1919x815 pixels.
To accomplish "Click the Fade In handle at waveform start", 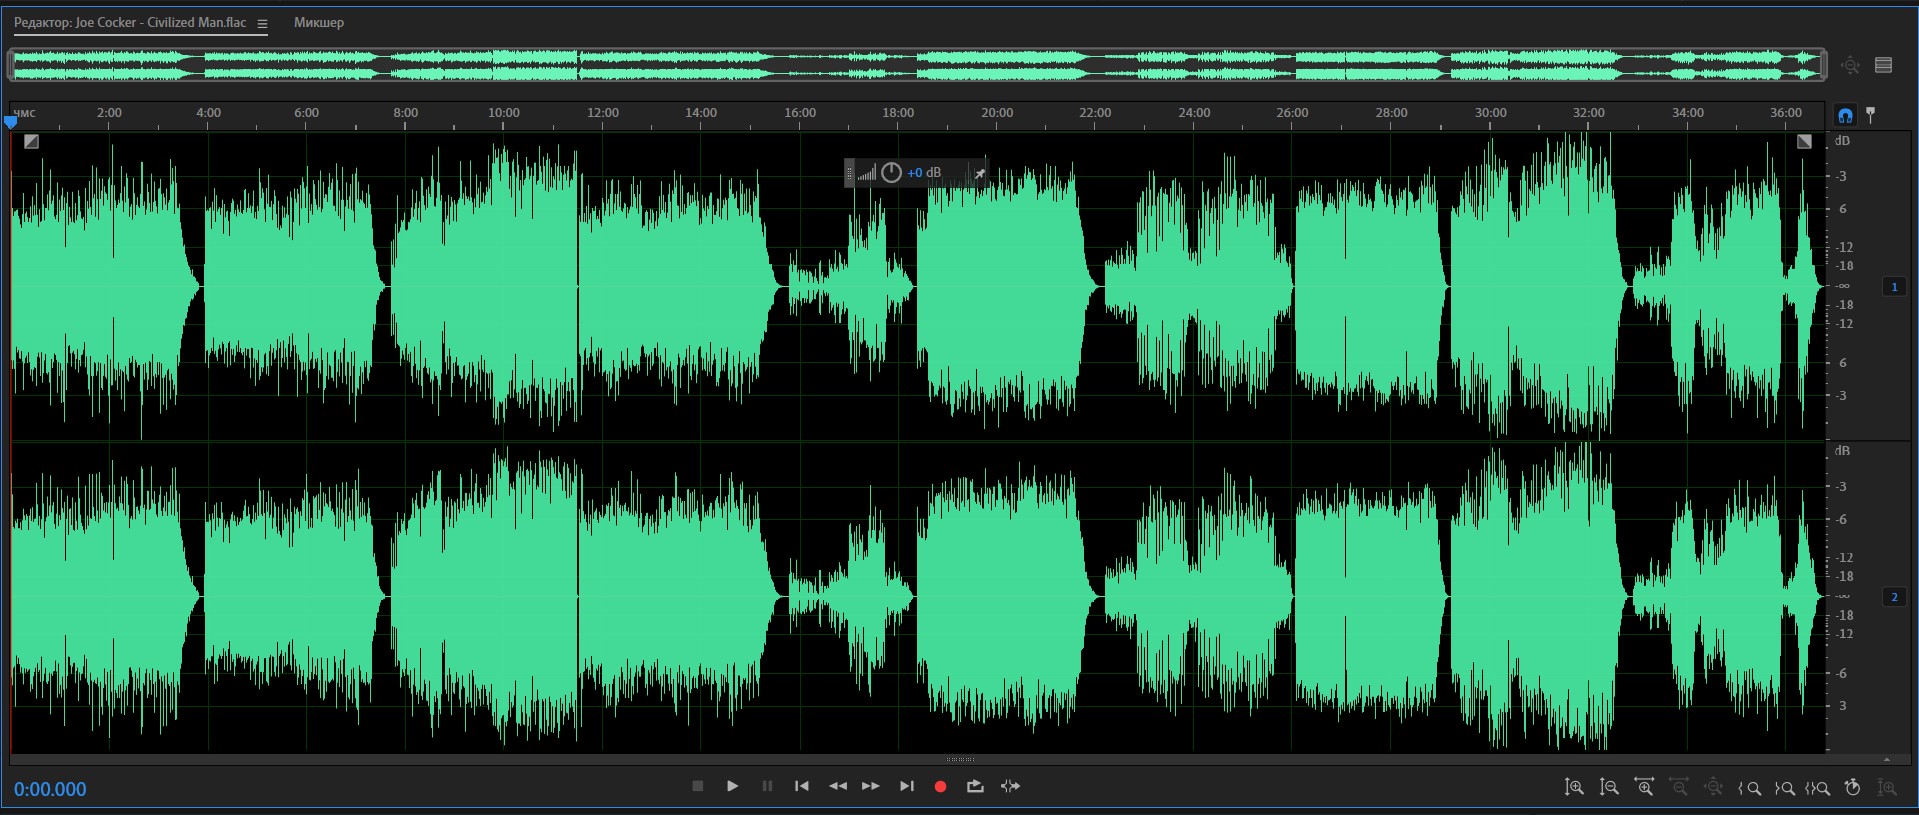I will [x=31, y=142].
